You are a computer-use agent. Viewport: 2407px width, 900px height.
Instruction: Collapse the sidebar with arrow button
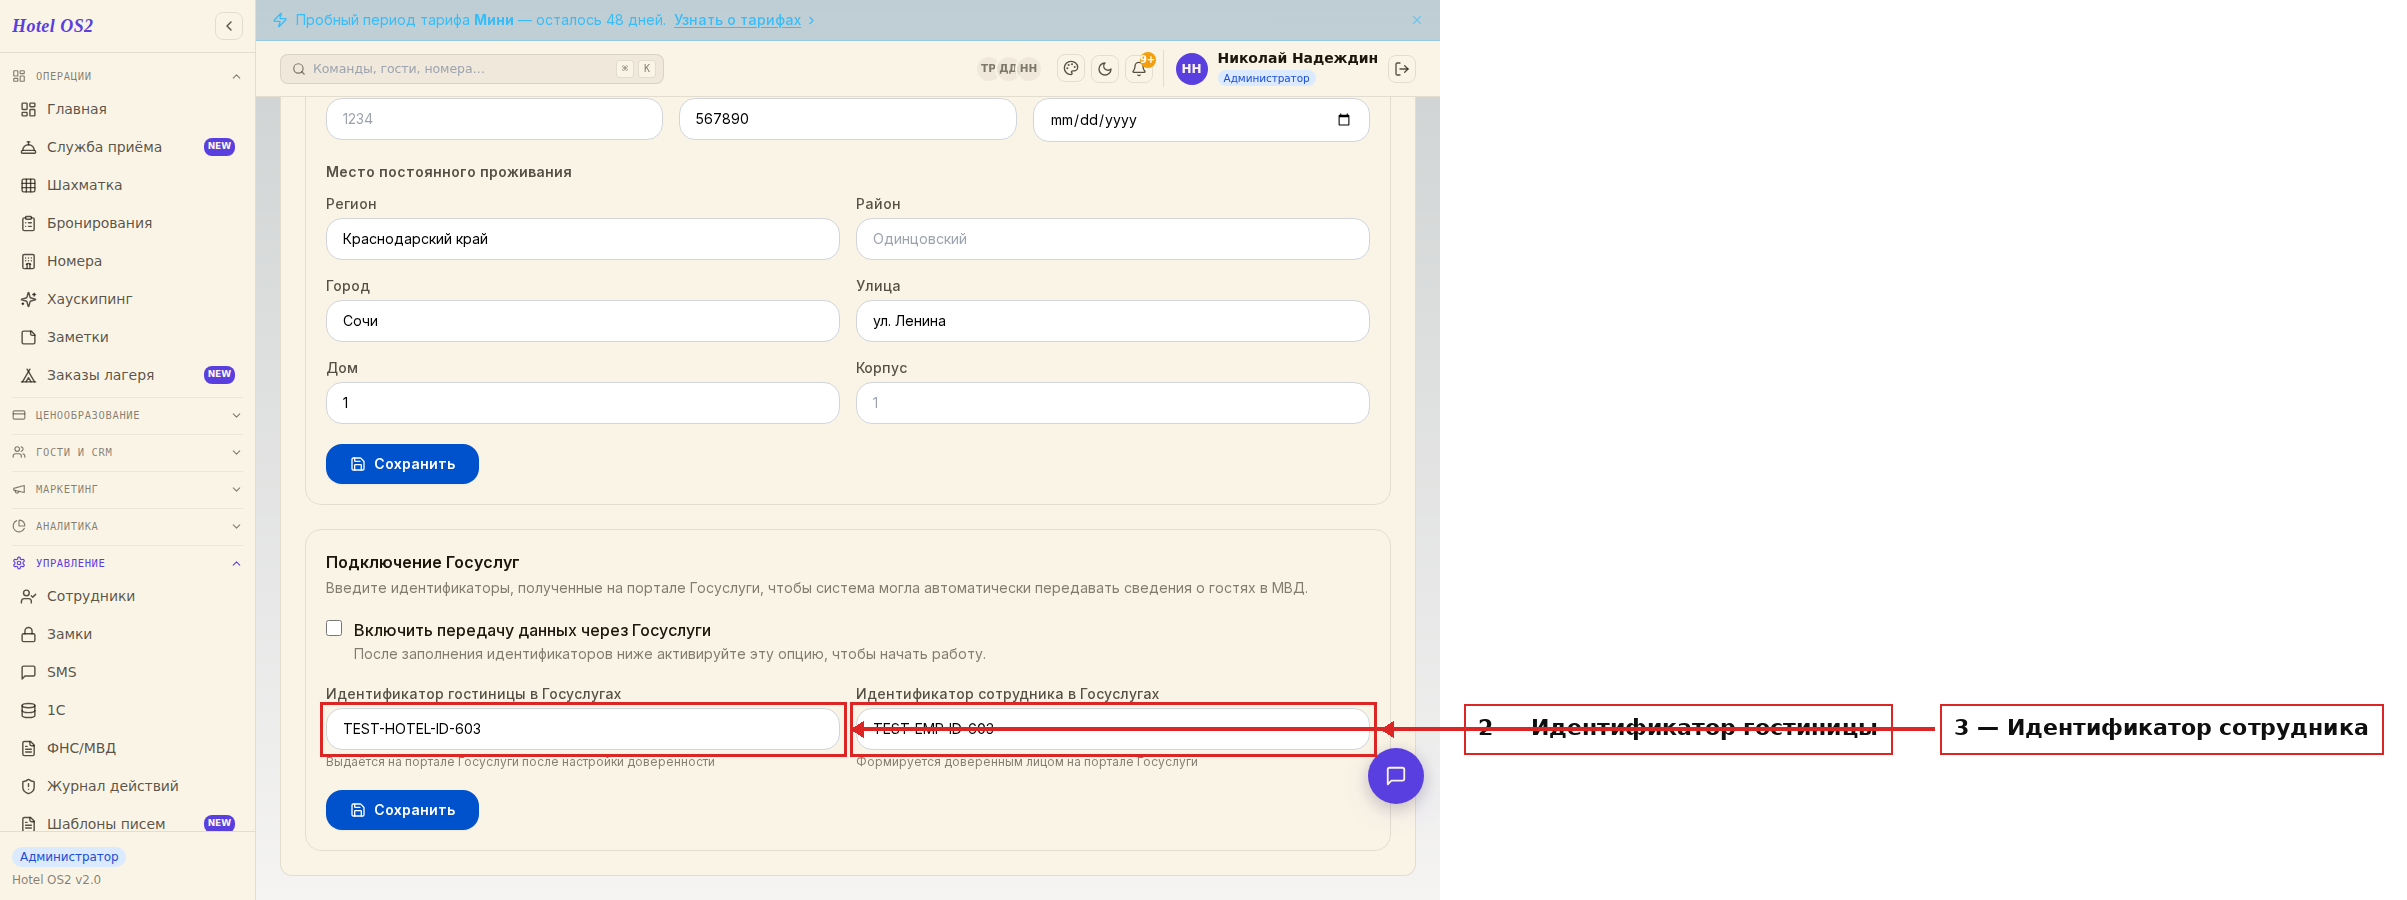229,26
